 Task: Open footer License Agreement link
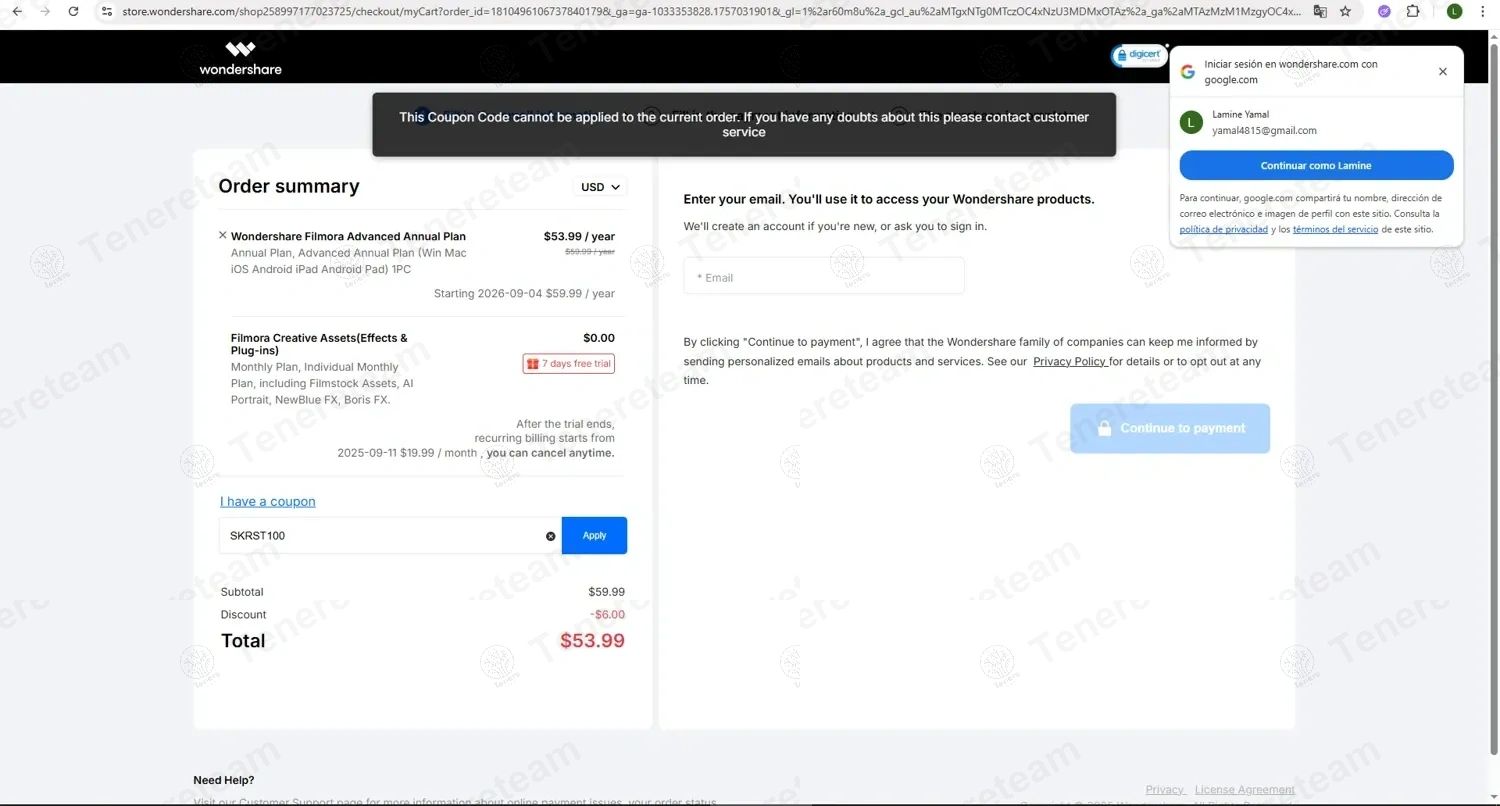point(1244,789)
